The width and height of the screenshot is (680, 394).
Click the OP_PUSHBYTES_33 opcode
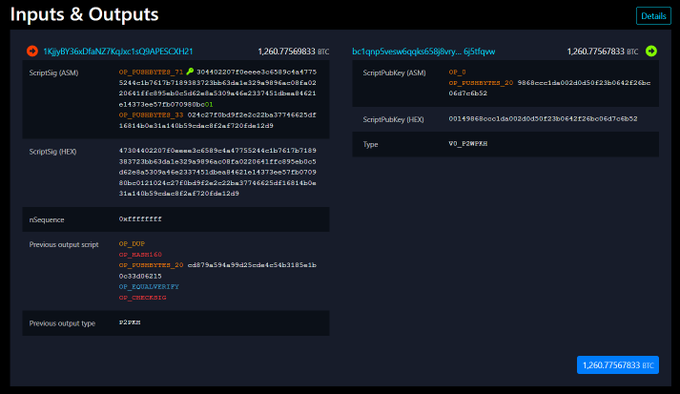pyautogui.click(x=151, y=115)
